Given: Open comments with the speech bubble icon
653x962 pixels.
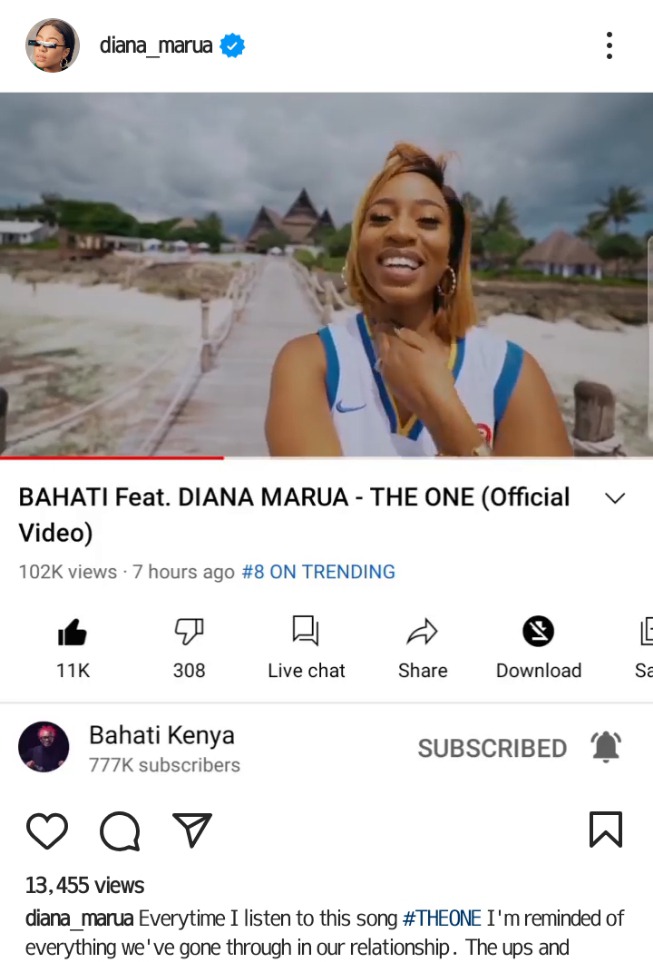Looking at the screenshot, I should click(120, 831).
